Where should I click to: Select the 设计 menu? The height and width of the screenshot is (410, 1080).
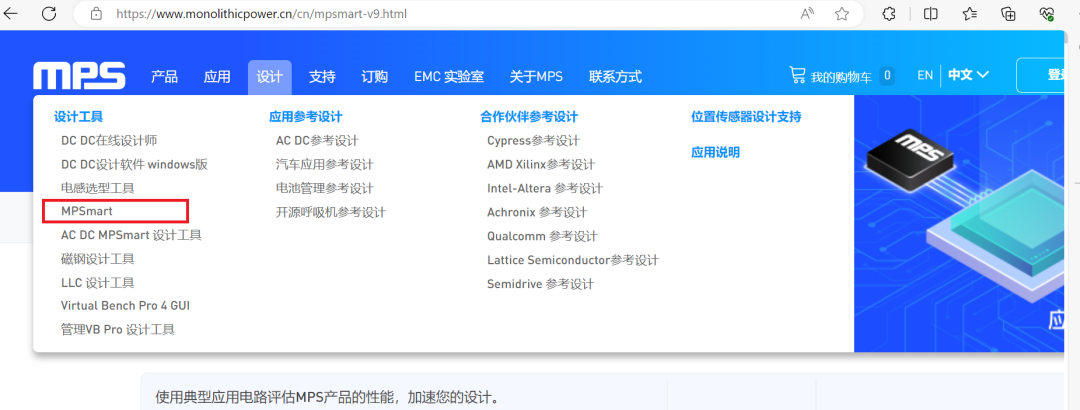pos(269,77)
